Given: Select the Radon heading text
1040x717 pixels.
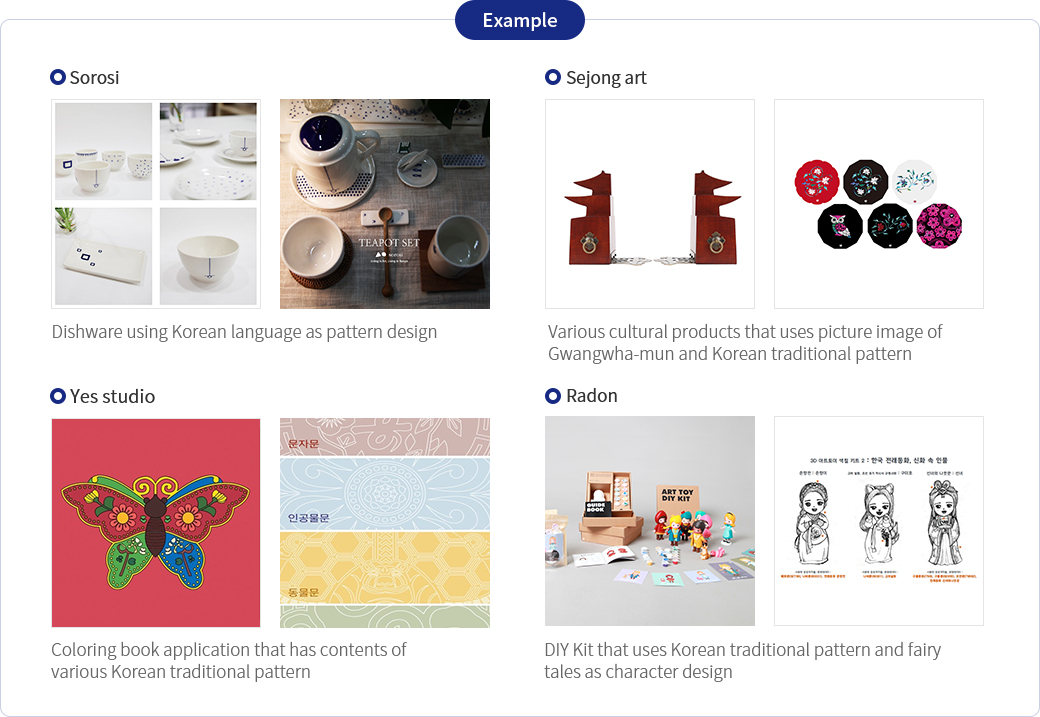Looking at the screenshot, I should [x=592, y=396].
